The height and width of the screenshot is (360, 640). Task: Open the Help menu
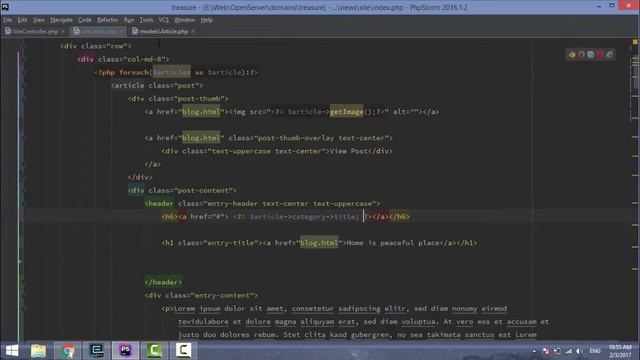pyautogui.click(x=207, y=20)
